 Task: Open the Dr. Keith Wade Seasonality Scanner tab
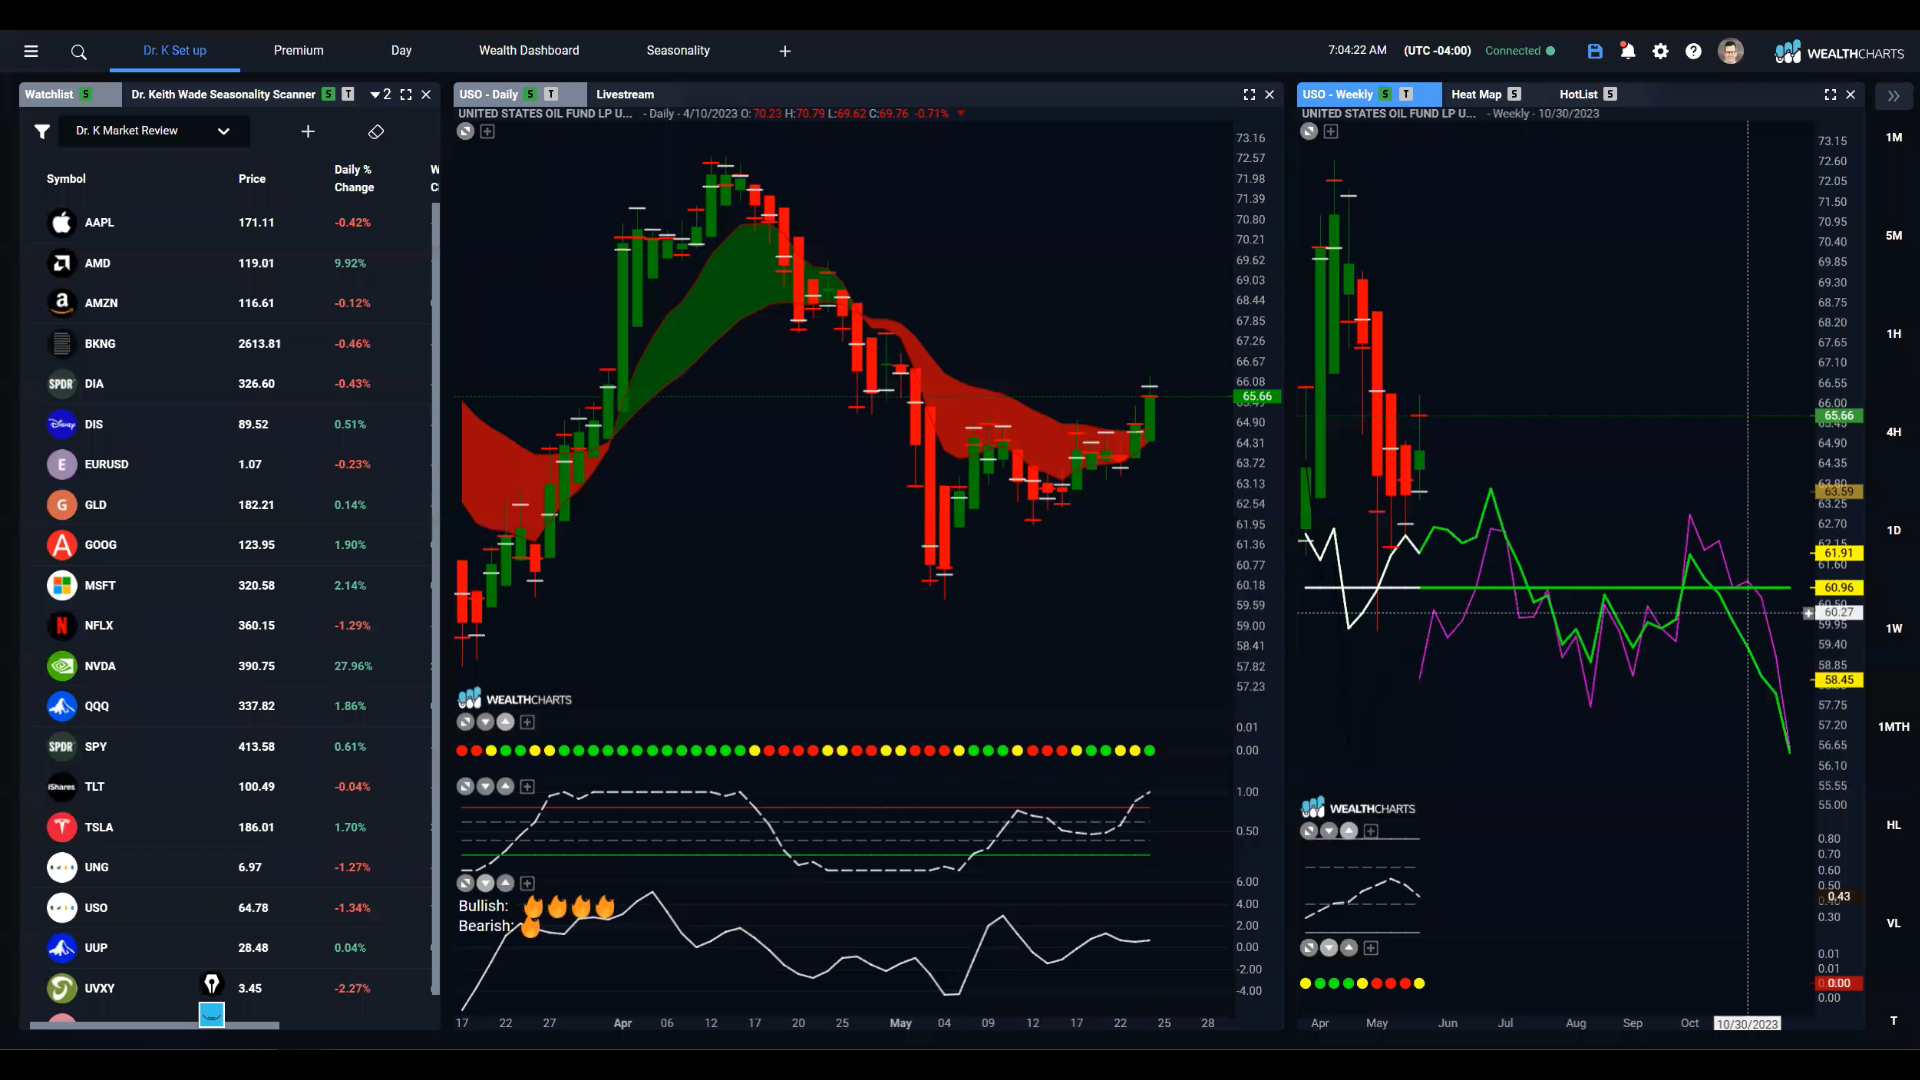[223, 94]
